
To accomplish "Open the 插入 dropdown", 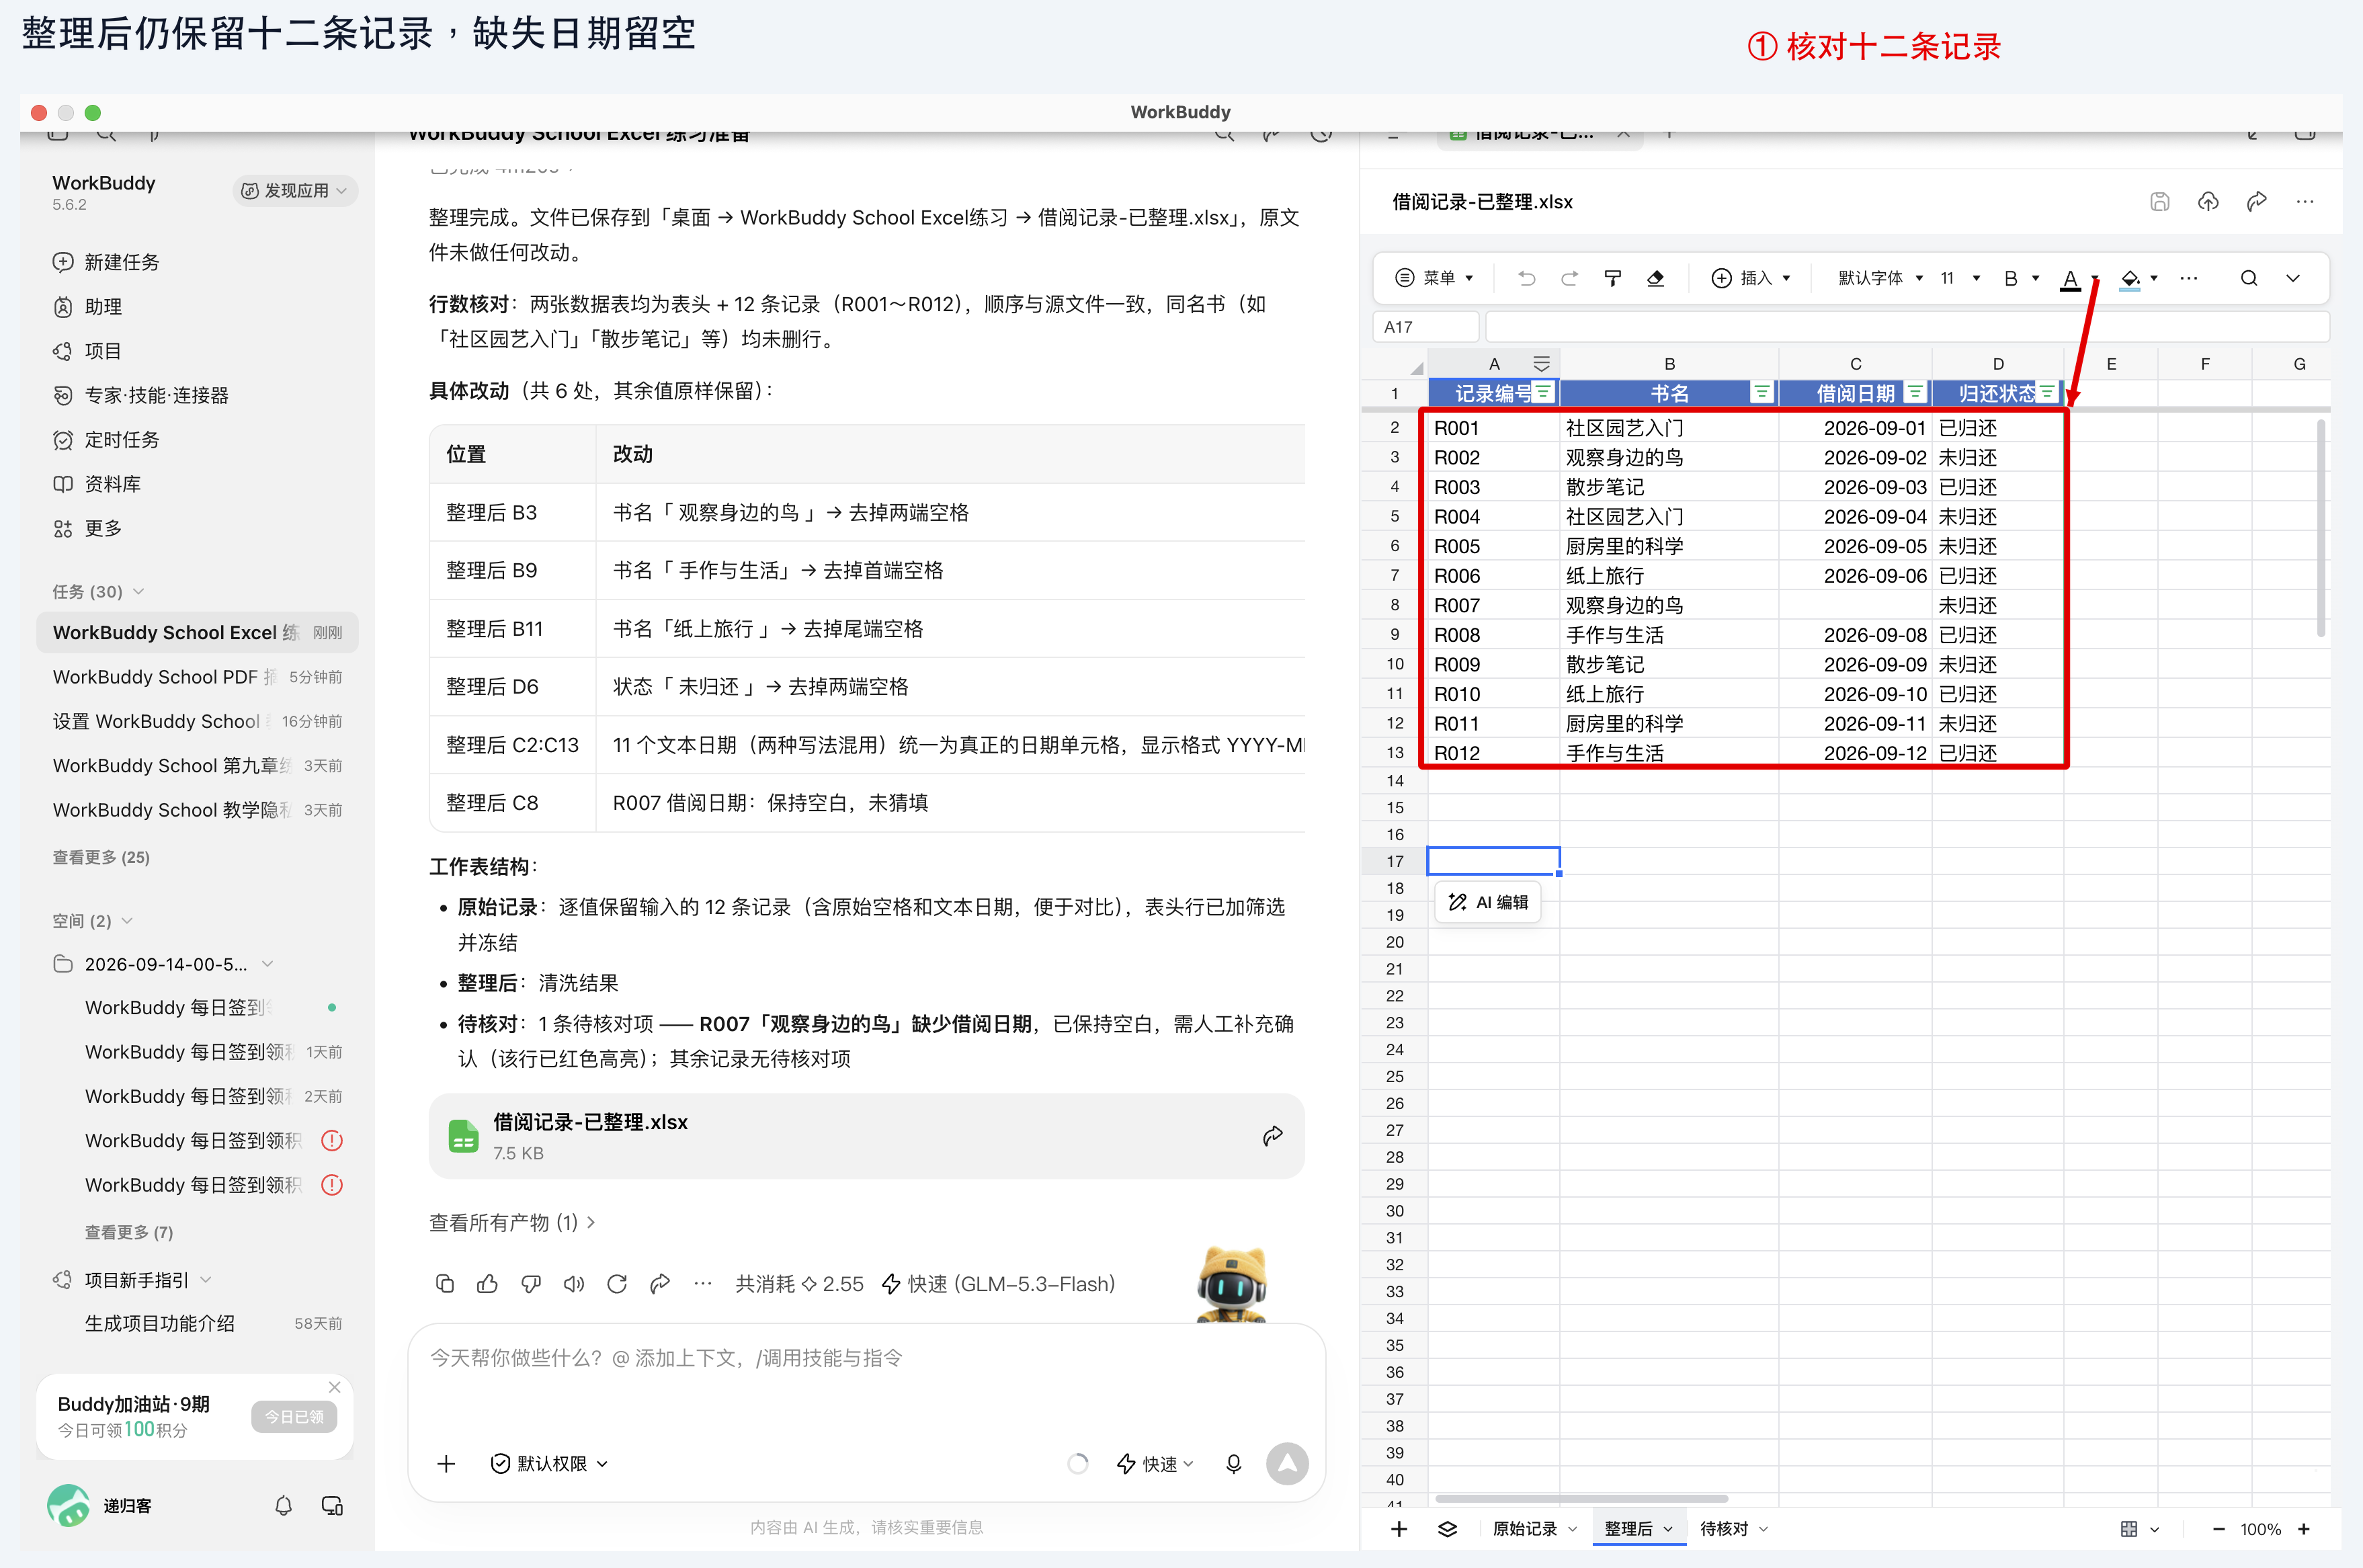I will (x=1751, y=278).
